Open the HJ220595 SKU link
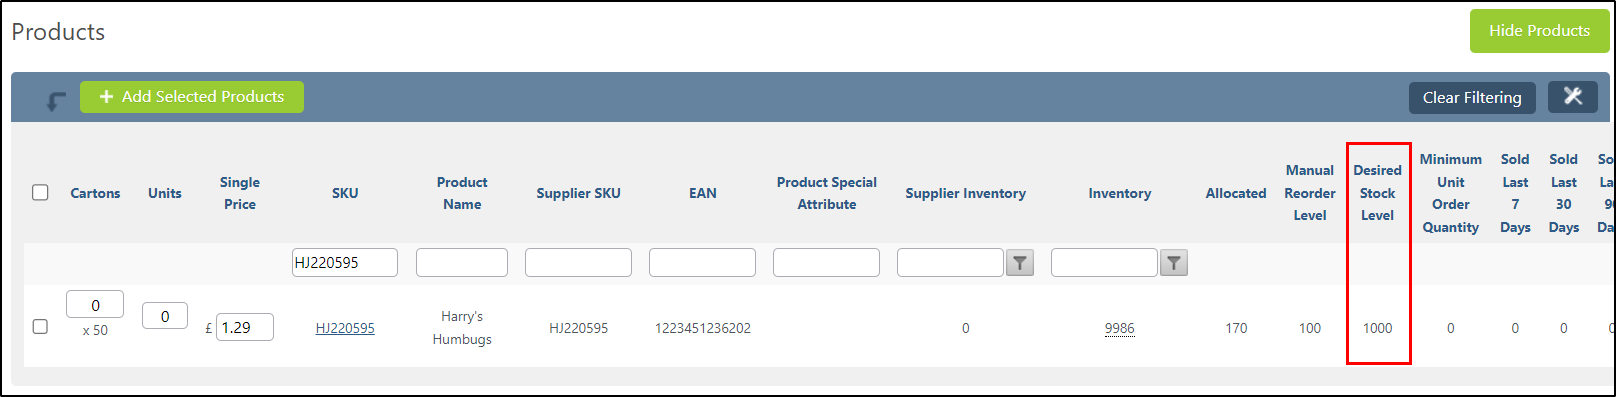The width and height of the screenshot is (1616, 397). point(345,328)
